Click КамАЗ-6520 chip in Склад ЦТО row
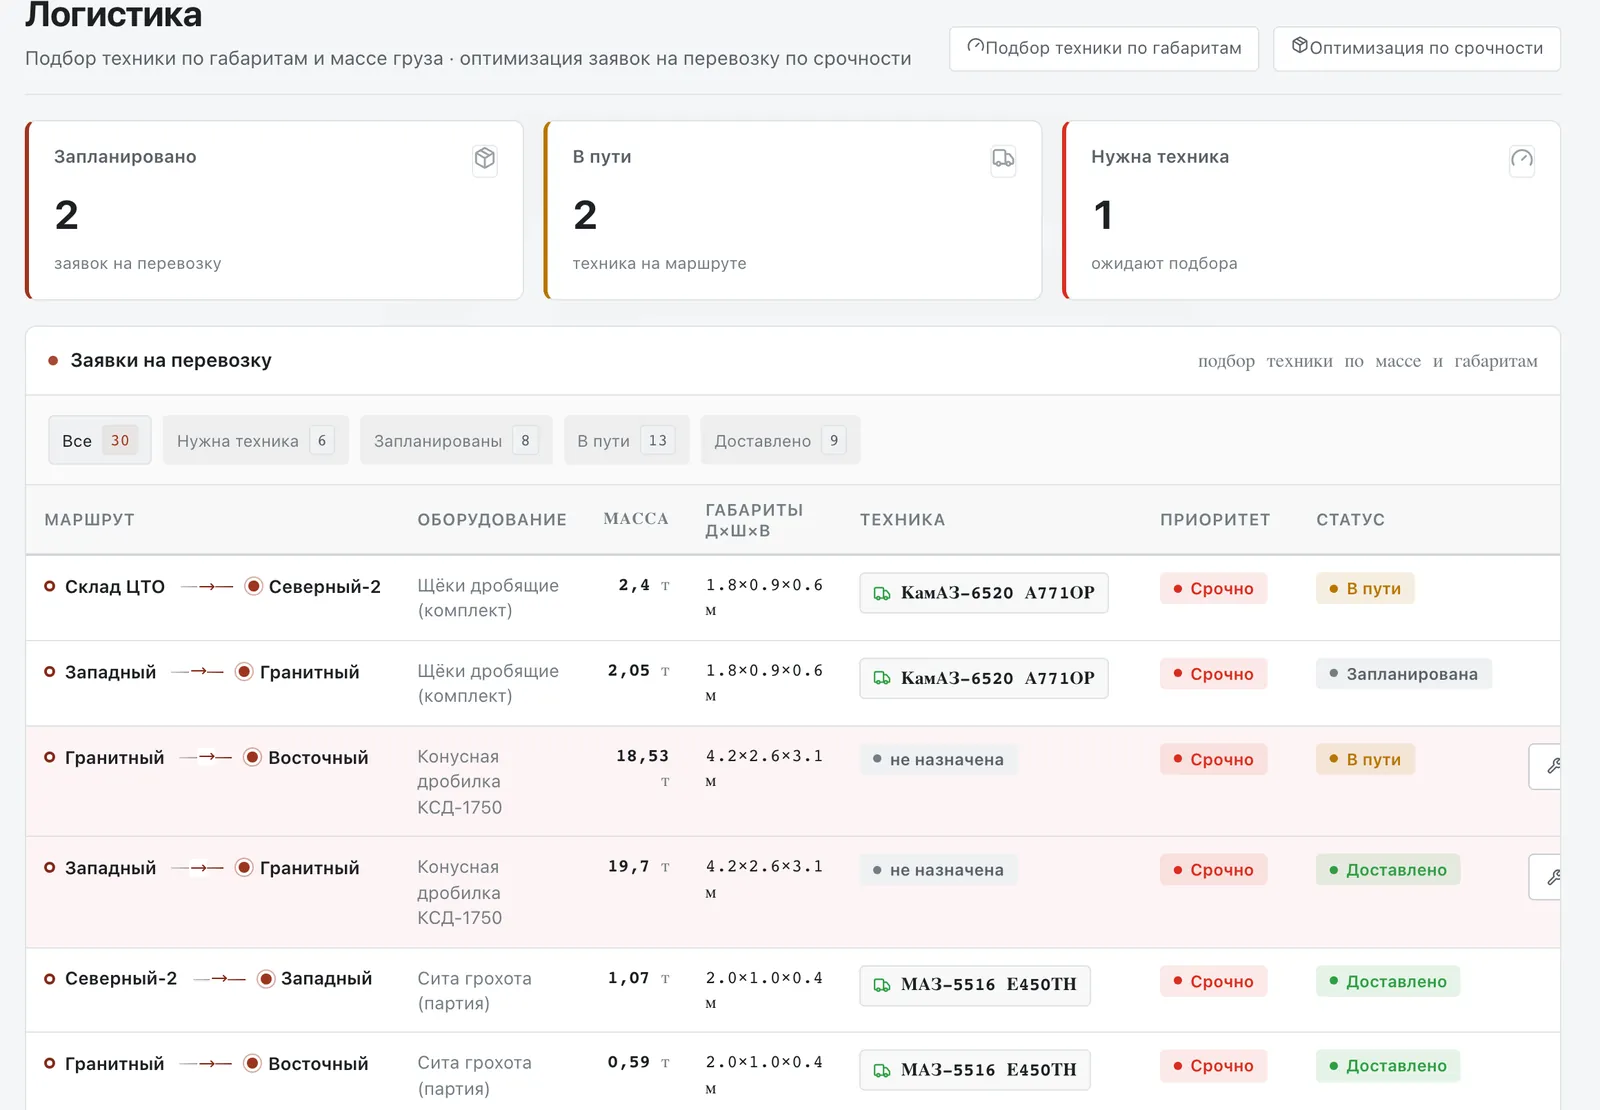The height and width of the screenshot is (1110, 1600). (x=984, y=592)
